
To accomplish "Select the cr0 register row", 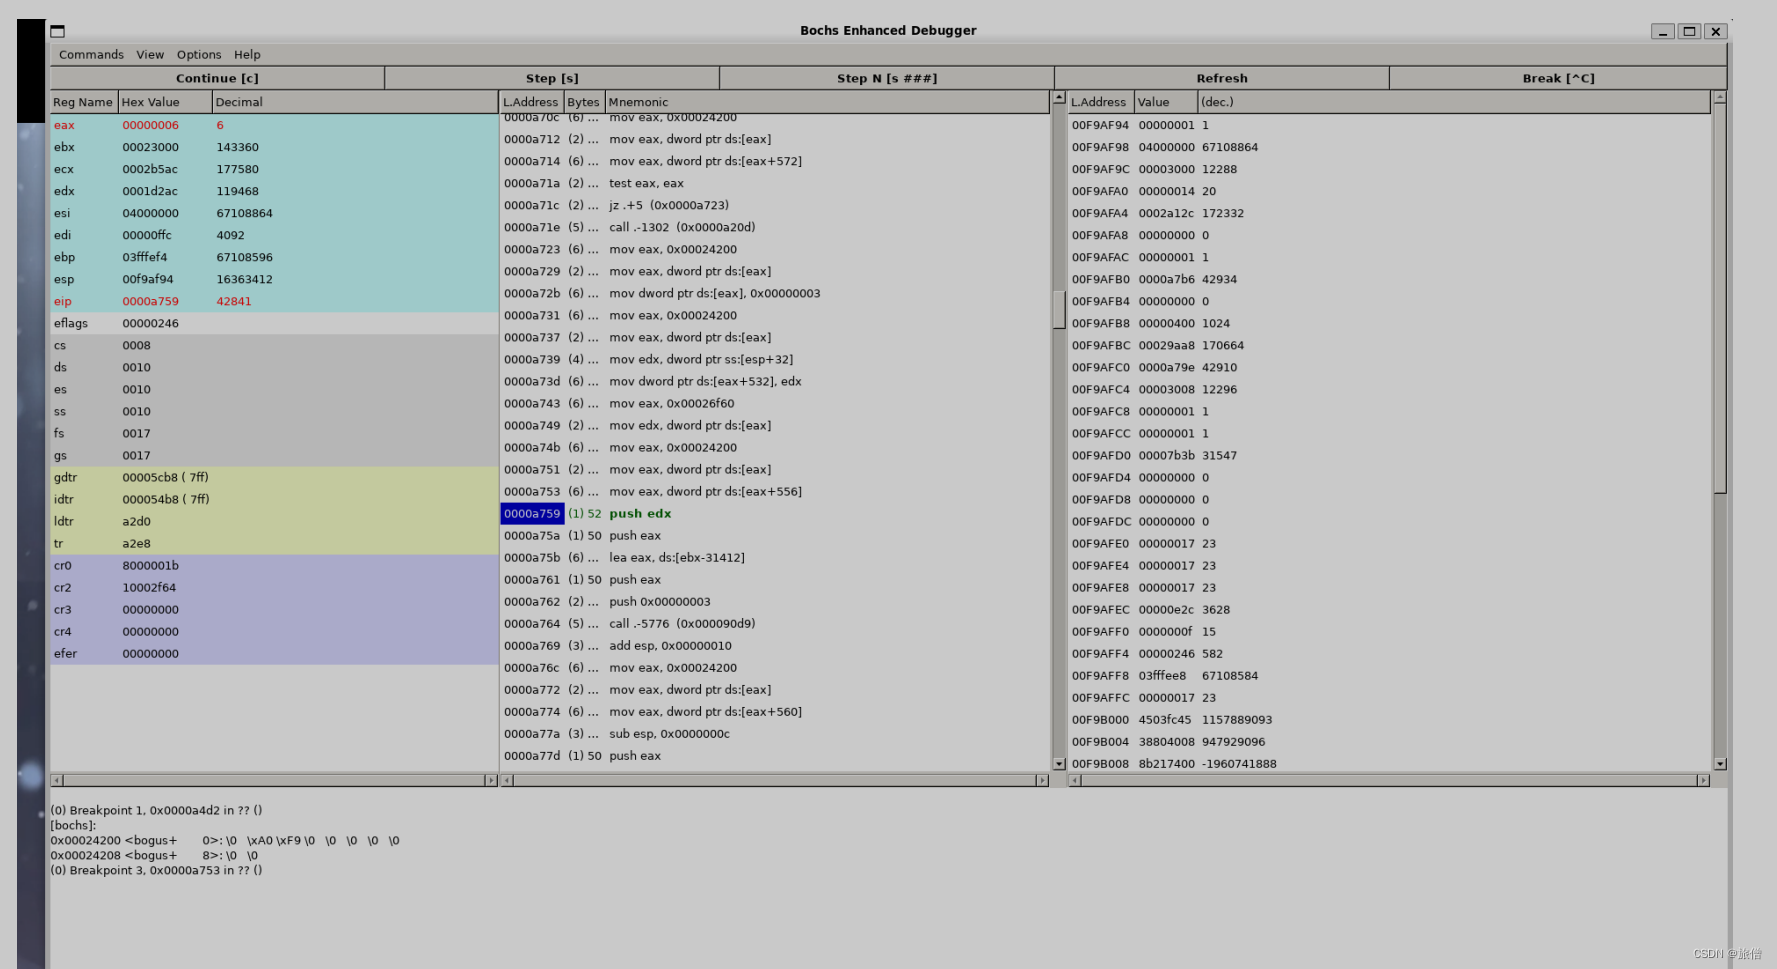I will pyautogui.click(x=274, y=565).
